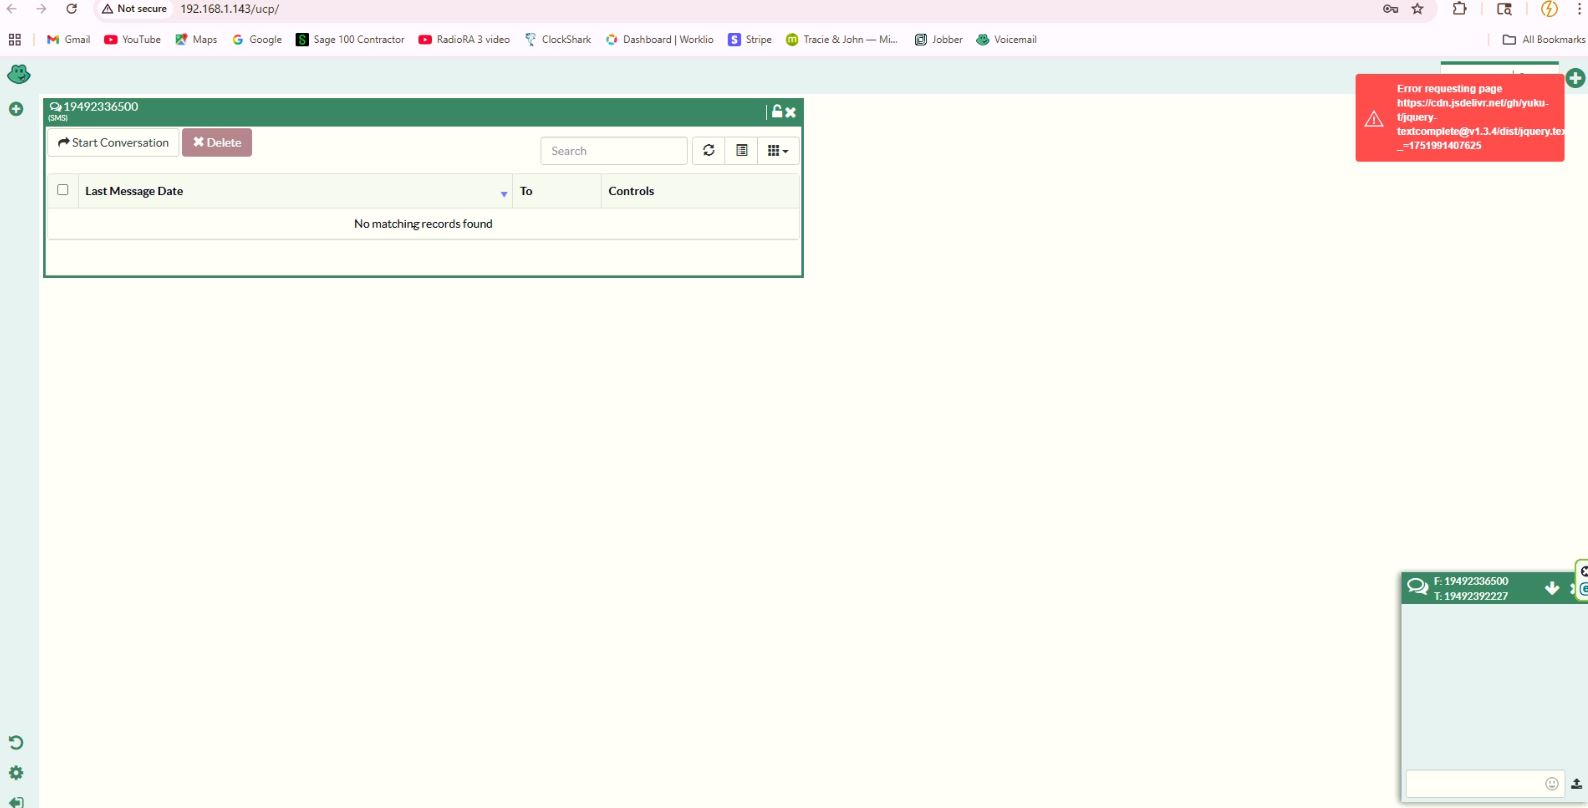
Task: Open the settings gear in left sidebar
Action: 16,773
